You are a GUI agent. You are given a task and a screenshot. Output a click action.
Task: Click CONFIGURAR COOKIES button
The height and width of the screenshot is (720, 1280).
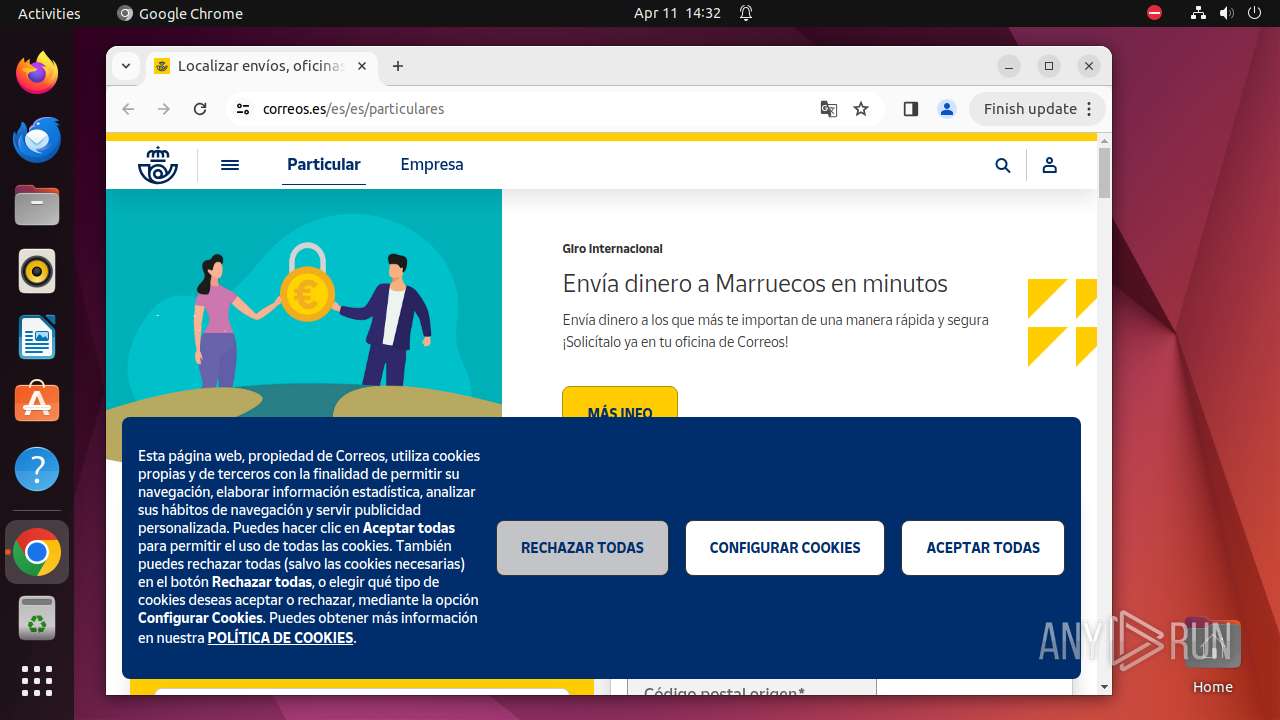click(x=785, y=548)
